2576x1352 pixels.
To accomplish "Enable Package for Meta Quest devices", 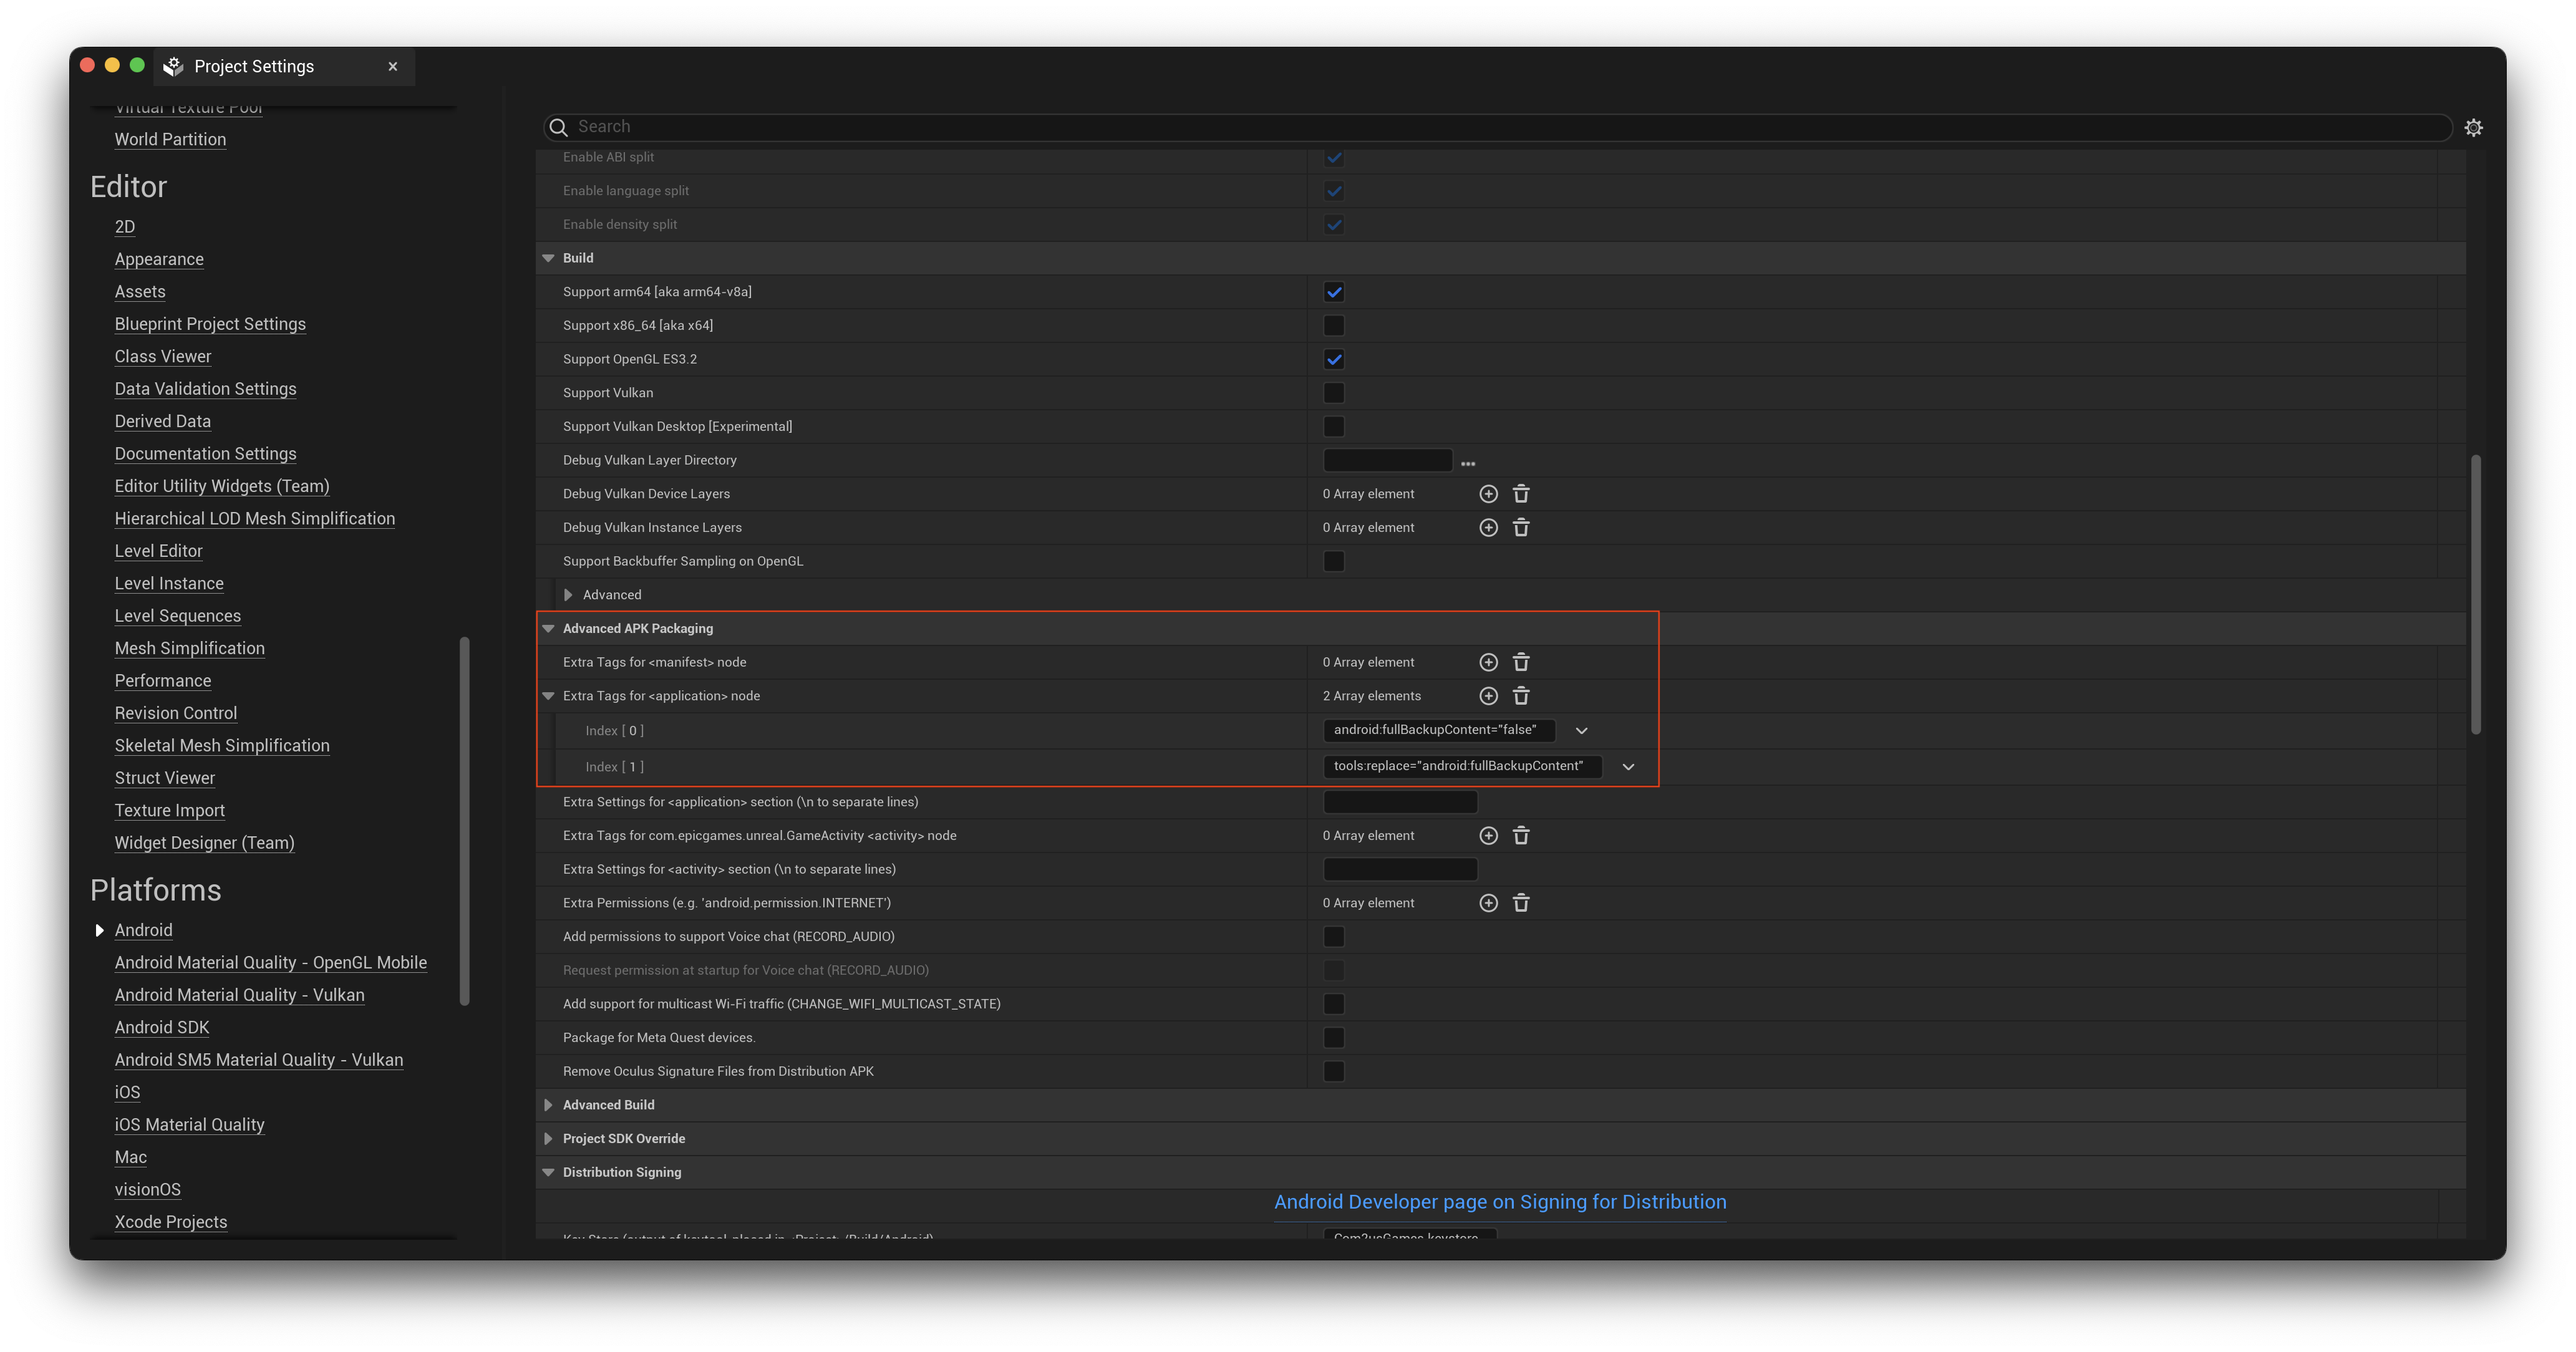I will (x=1333, y=1038).
